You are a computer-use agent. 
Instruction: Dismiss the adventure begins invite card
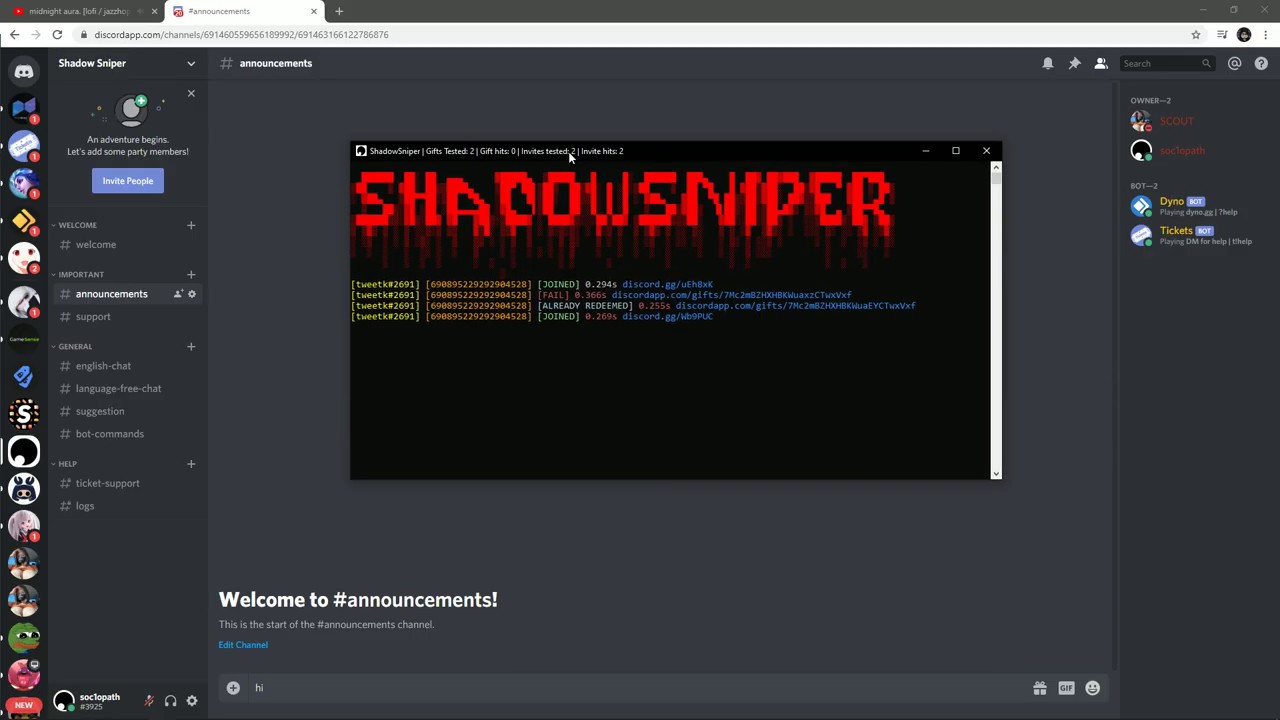191,93
